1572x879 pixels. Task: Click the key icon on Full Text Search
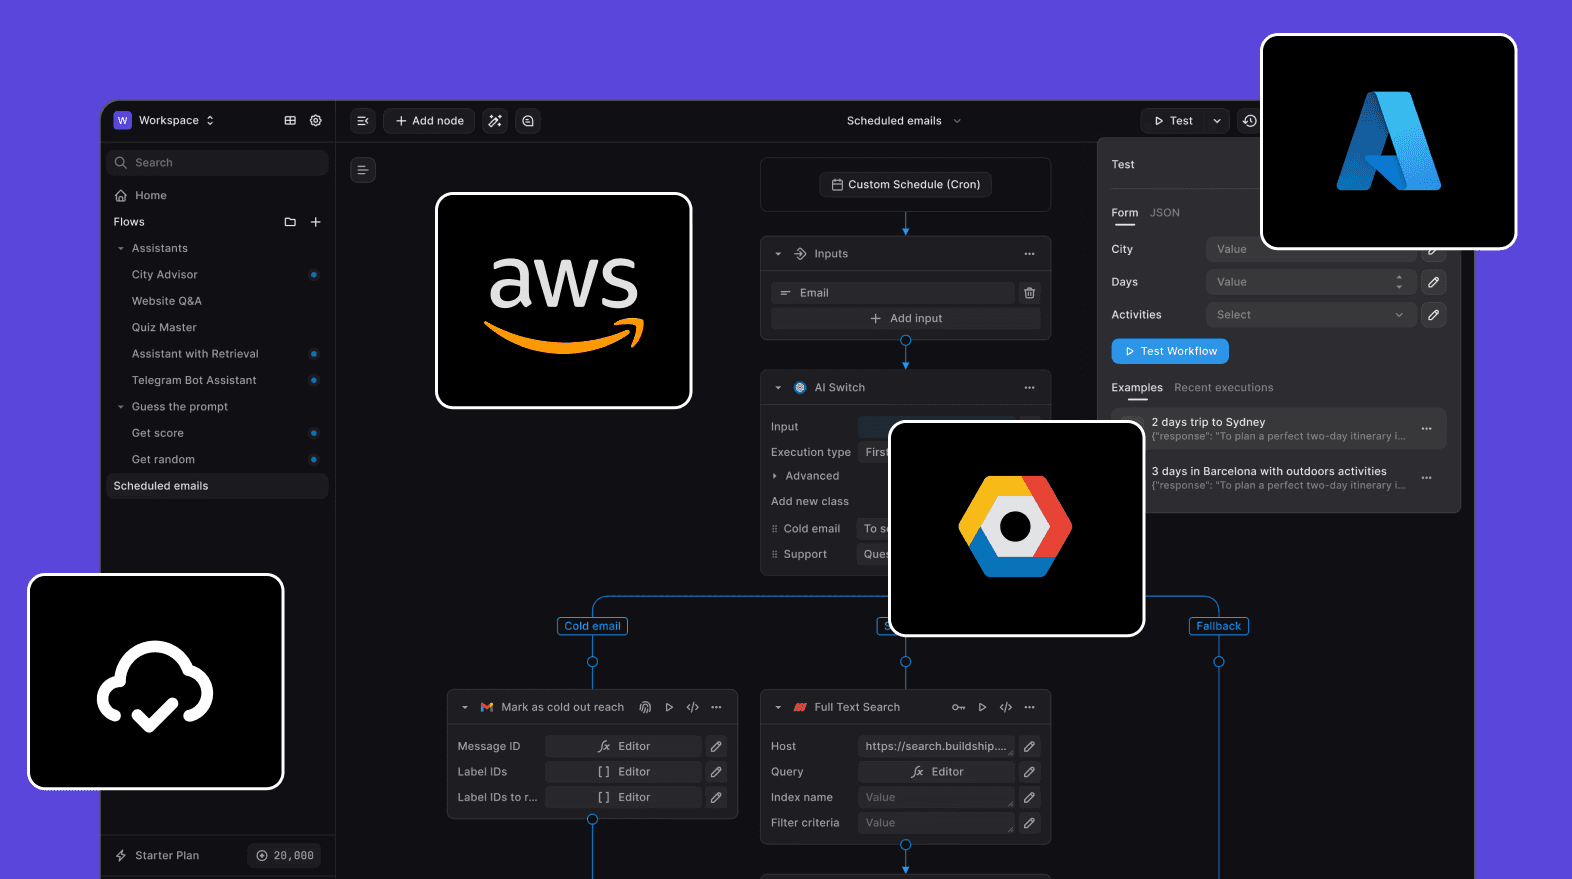(x=958, y=707)
